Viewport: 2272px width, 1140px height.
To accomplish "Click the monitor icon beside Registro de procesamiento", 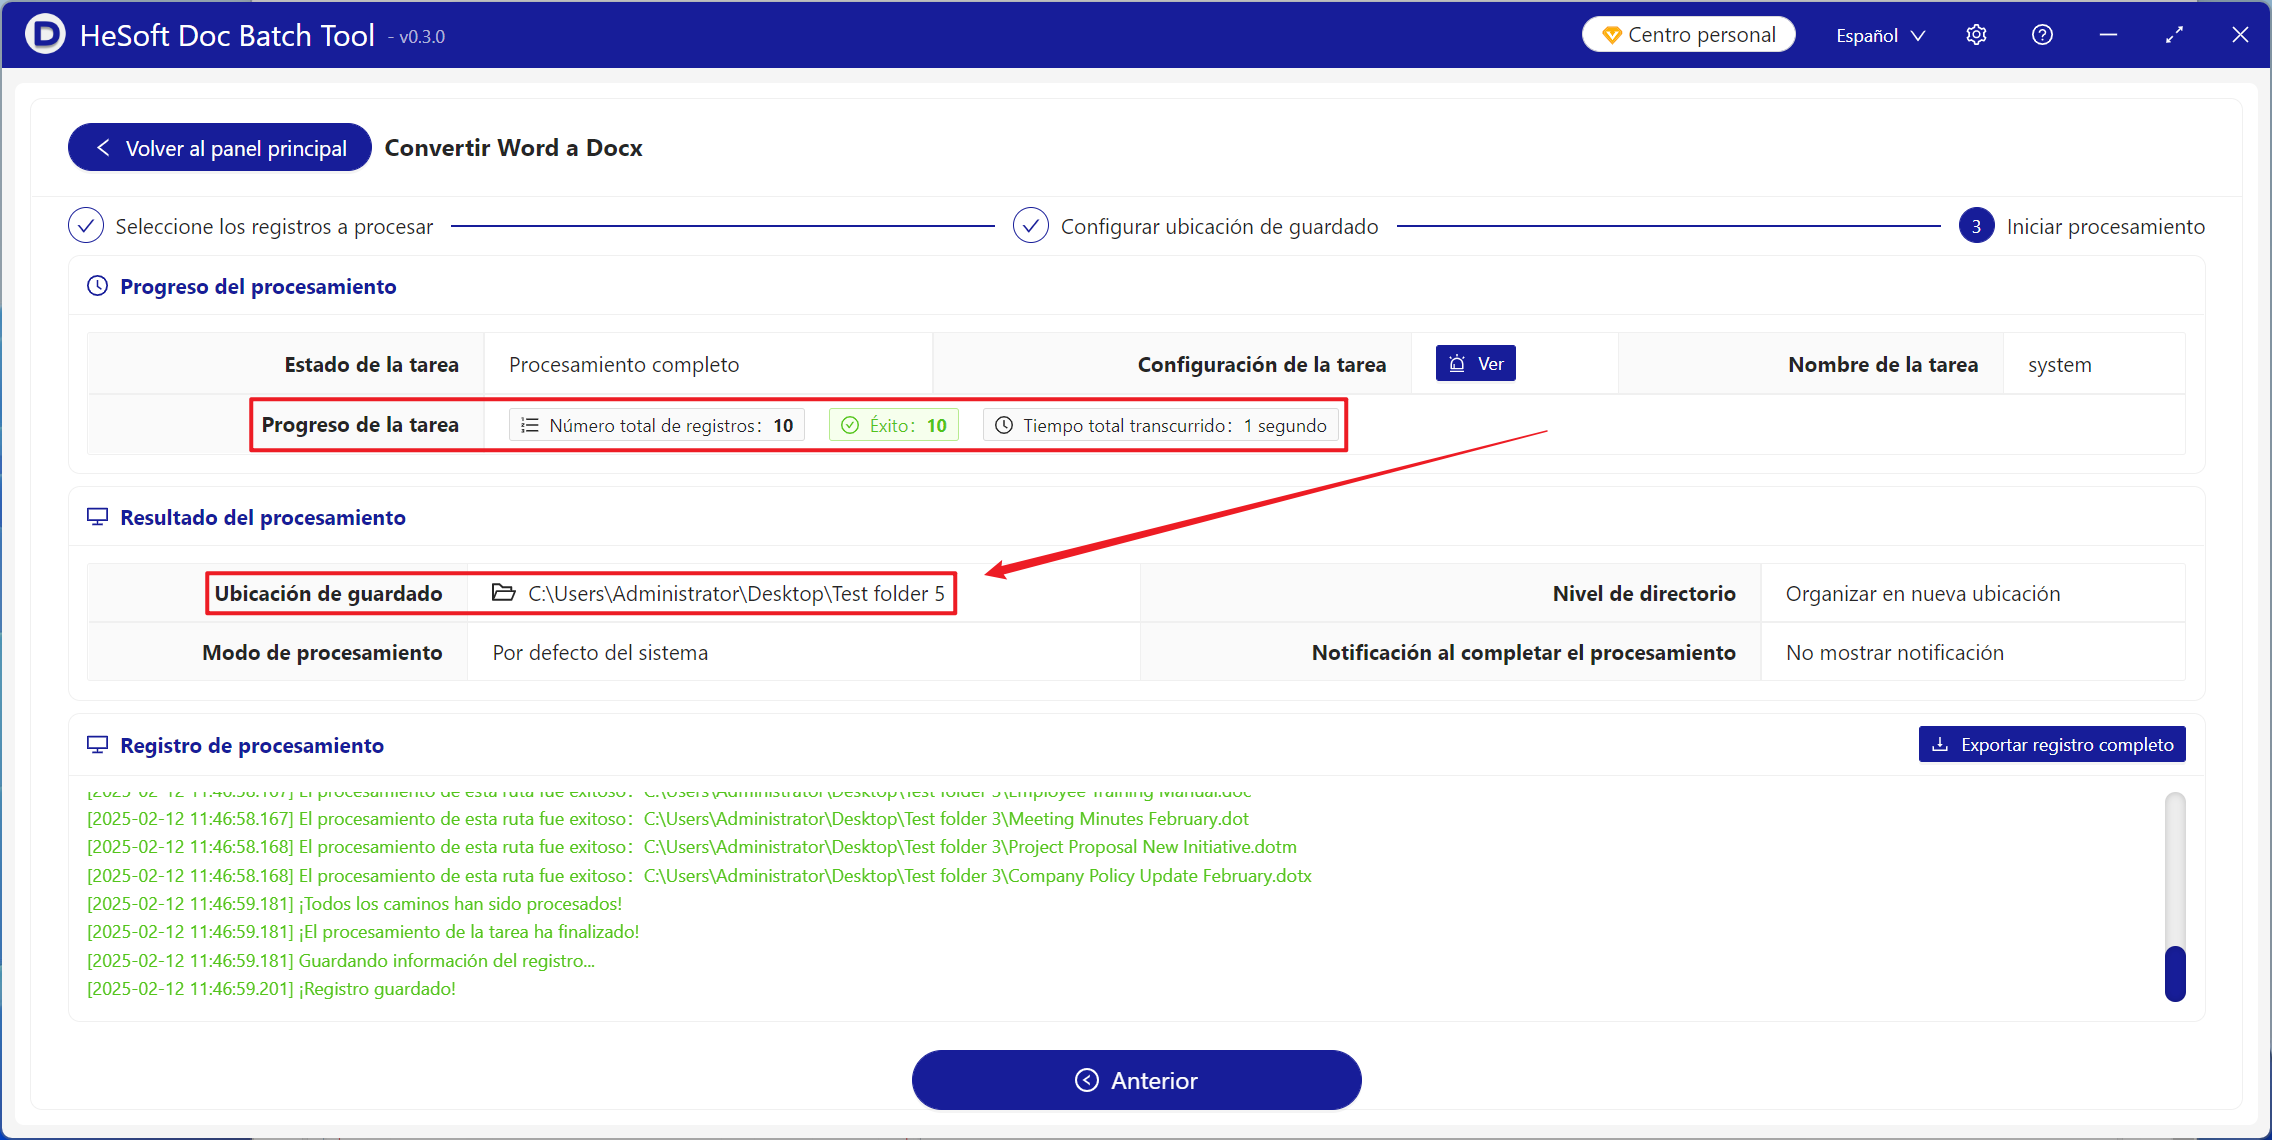I will click(97, 745).
